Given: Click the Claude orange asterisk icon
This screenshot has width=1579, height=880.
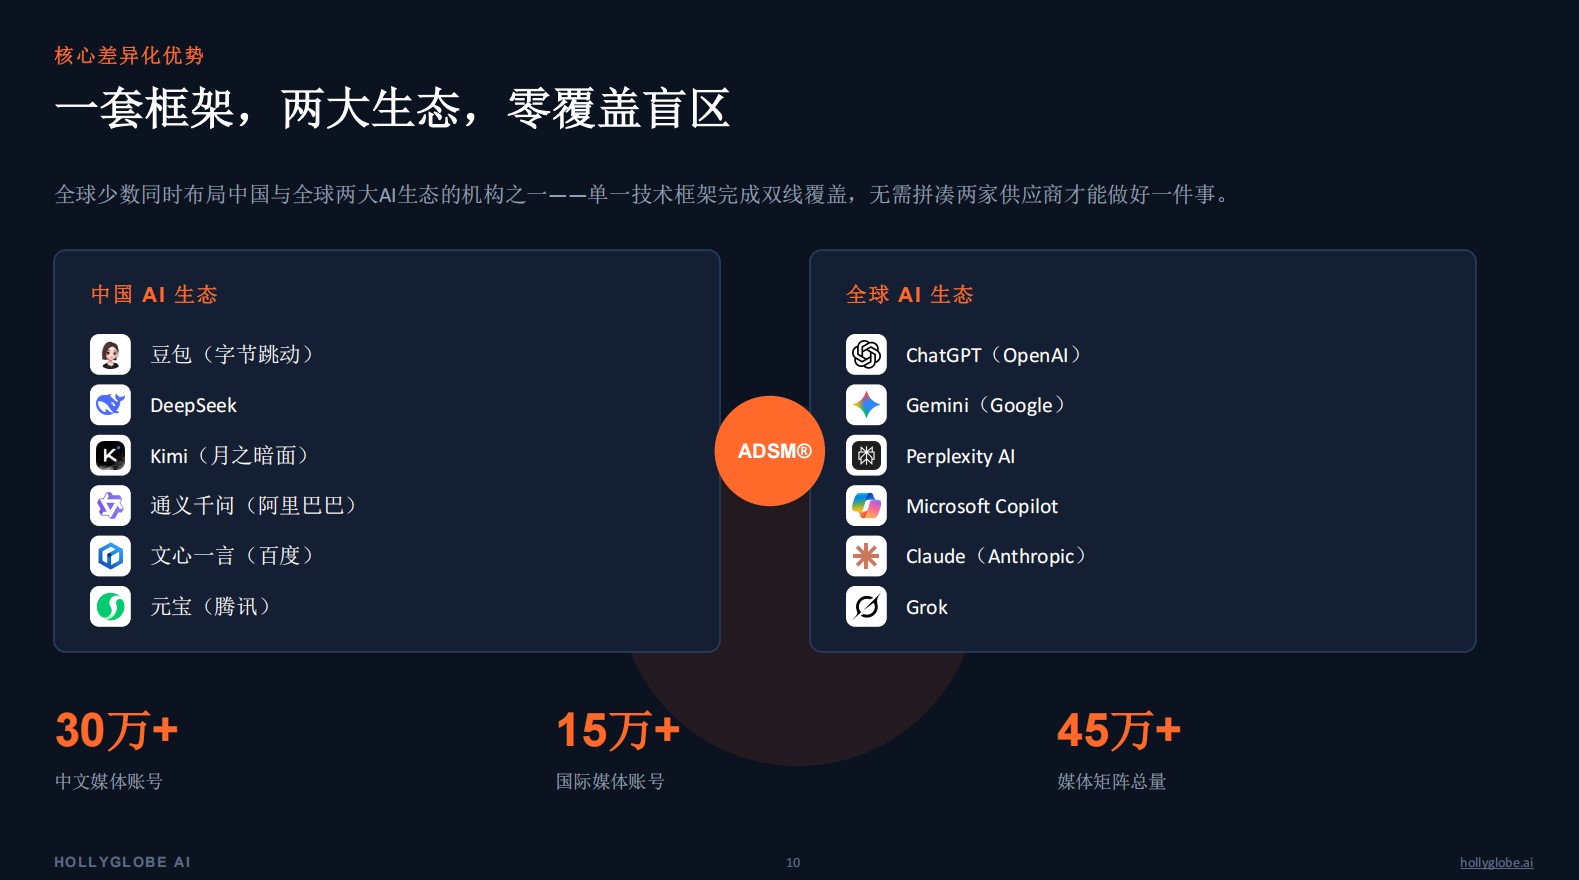Looking at the screenshot, I should point(866,556).
